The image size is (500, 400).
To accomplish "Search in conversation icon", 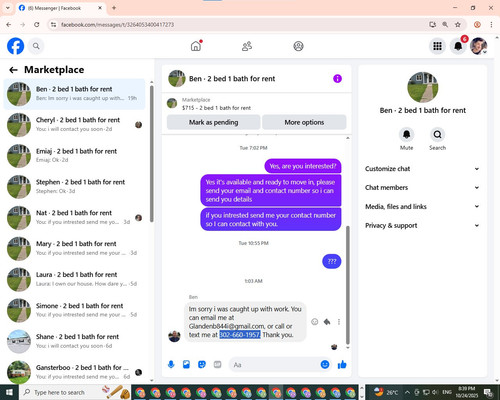I will tap(437, 135).
